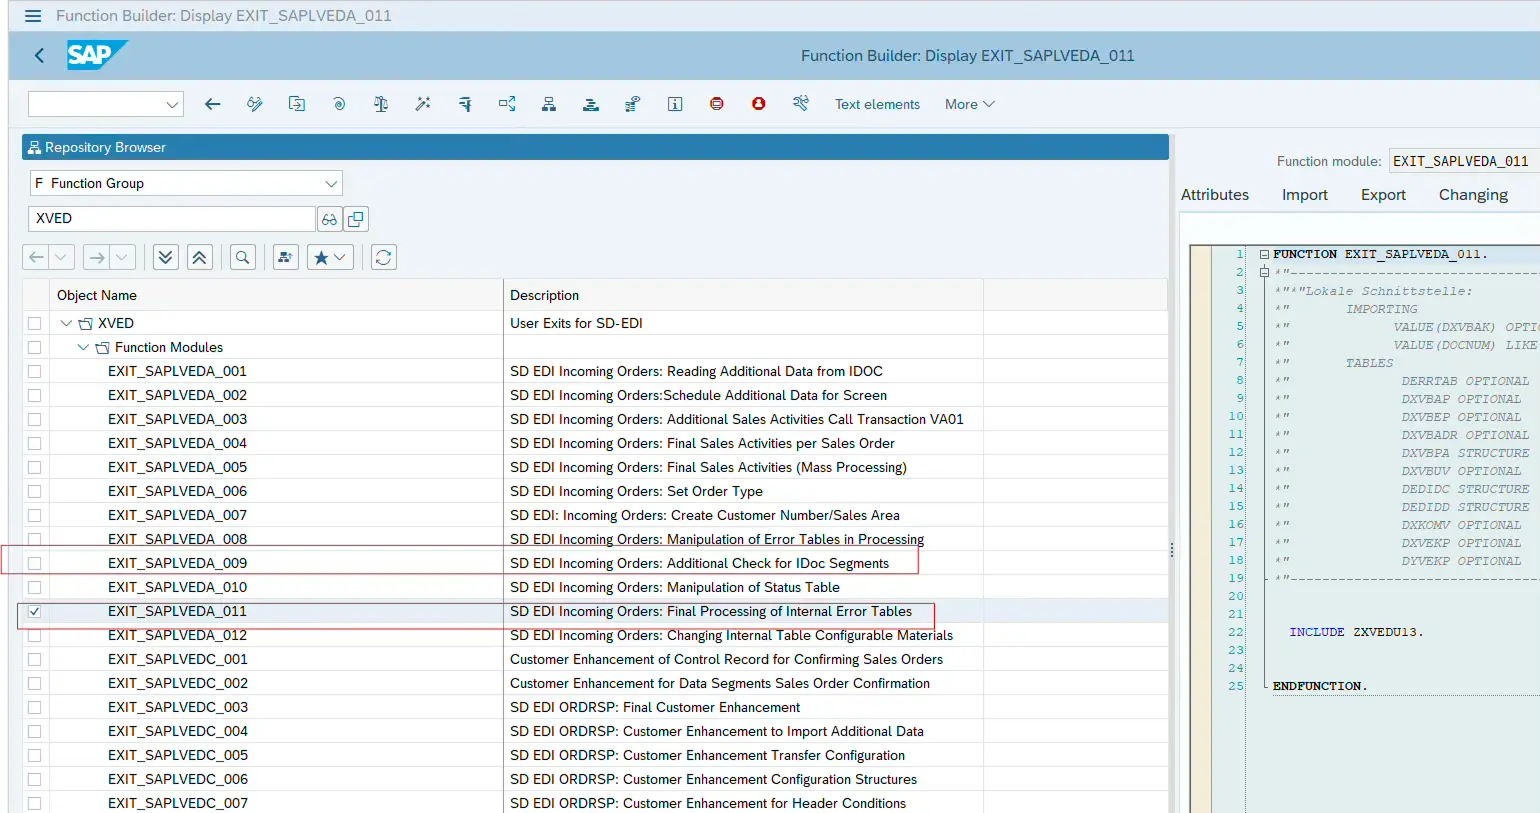Uncheck the EXIT_SAPLVEDA_011 row checkbox
1540x813 pixels.
pos(35,611)
